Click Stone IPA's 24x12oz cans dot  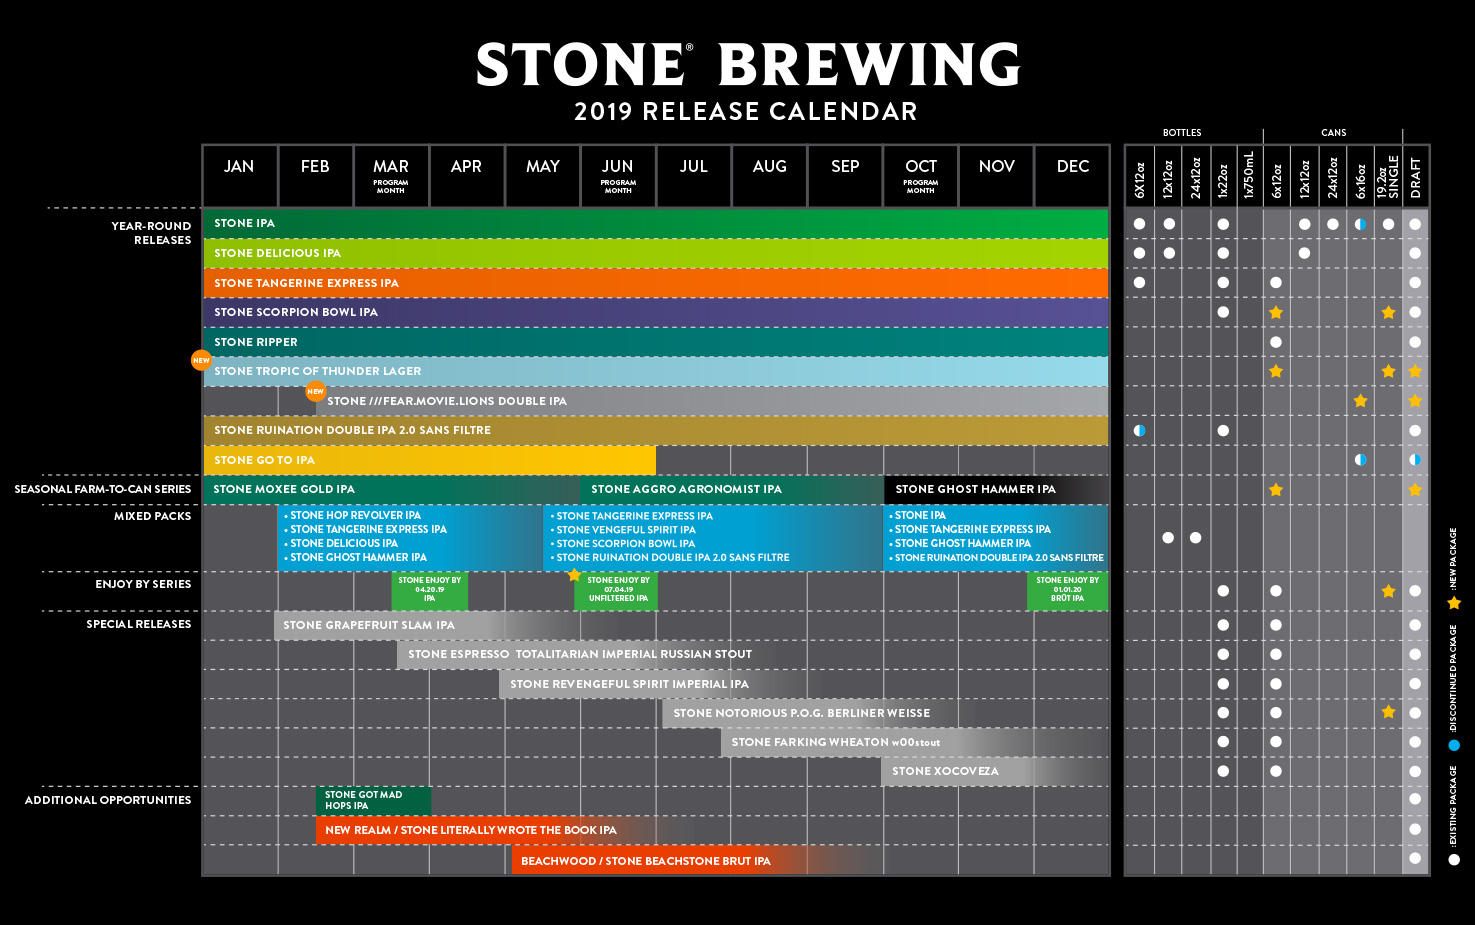point(1333,224)
